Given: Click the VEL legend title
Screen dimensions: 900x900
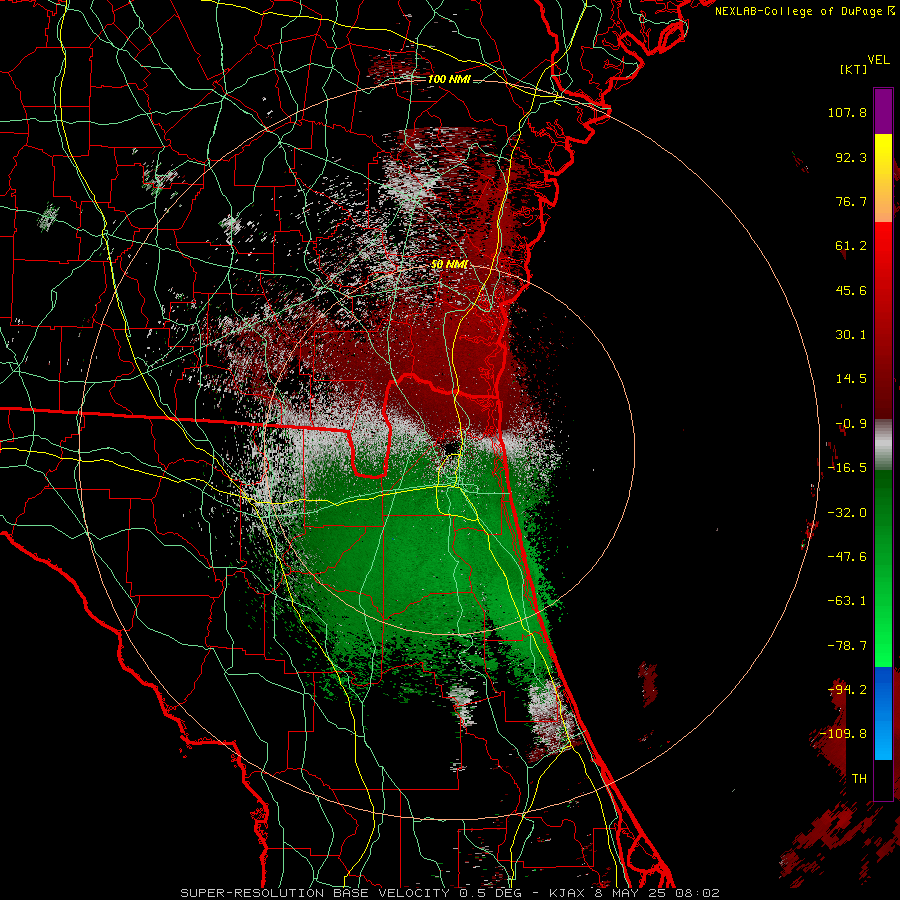Looking at the screenshot, I should pos(879,60).
